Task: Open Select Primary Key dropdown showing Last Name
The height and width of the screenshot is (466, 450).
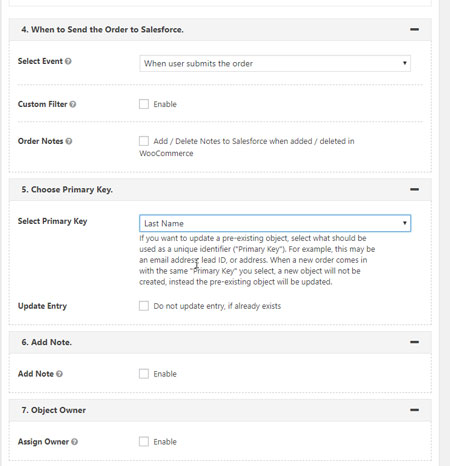Action: (x=275, y=223)
